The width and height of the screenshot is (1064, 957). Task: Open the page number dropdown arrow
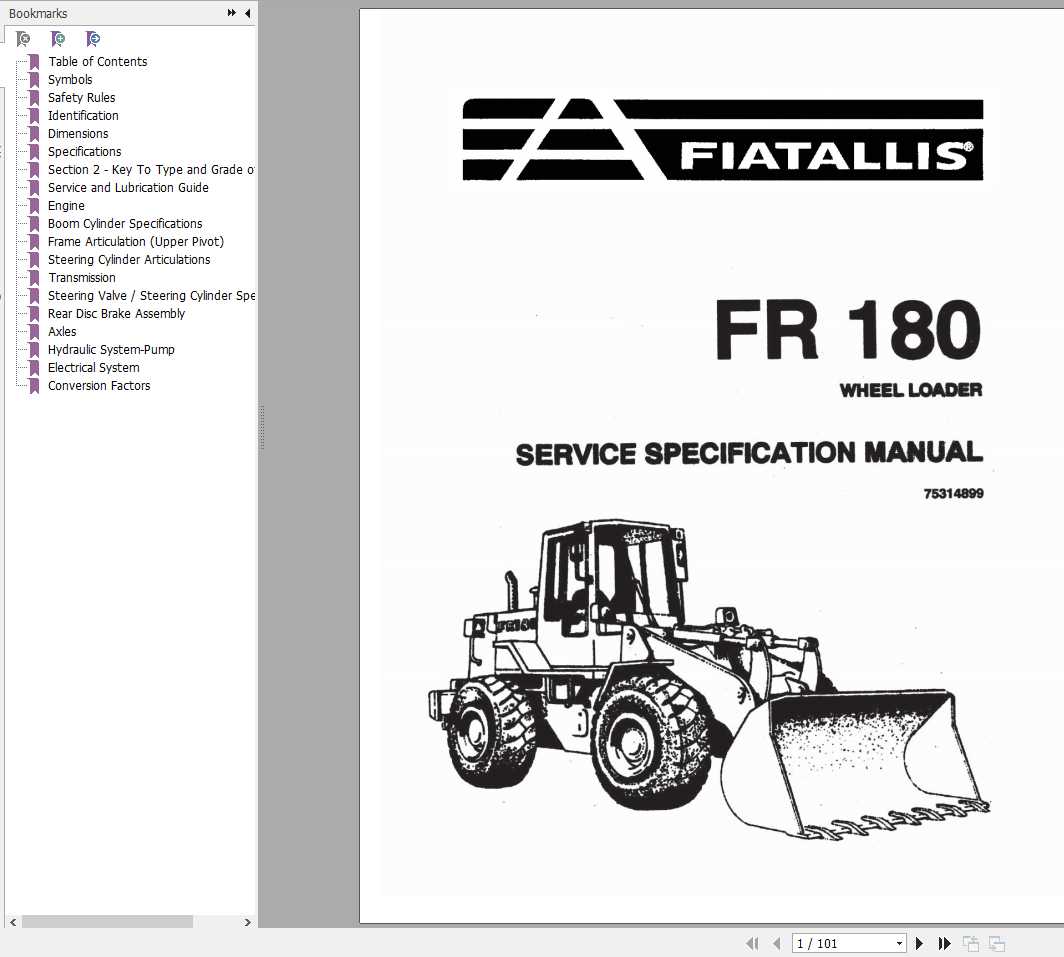click(897, 943)
